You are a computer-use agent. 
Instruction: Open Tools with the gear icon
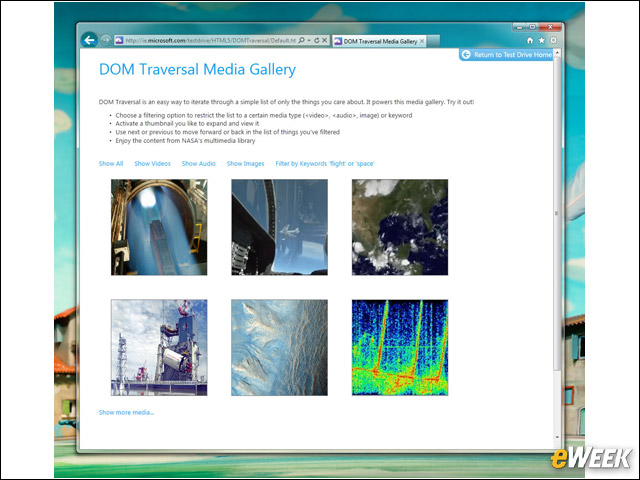point(553,40)
